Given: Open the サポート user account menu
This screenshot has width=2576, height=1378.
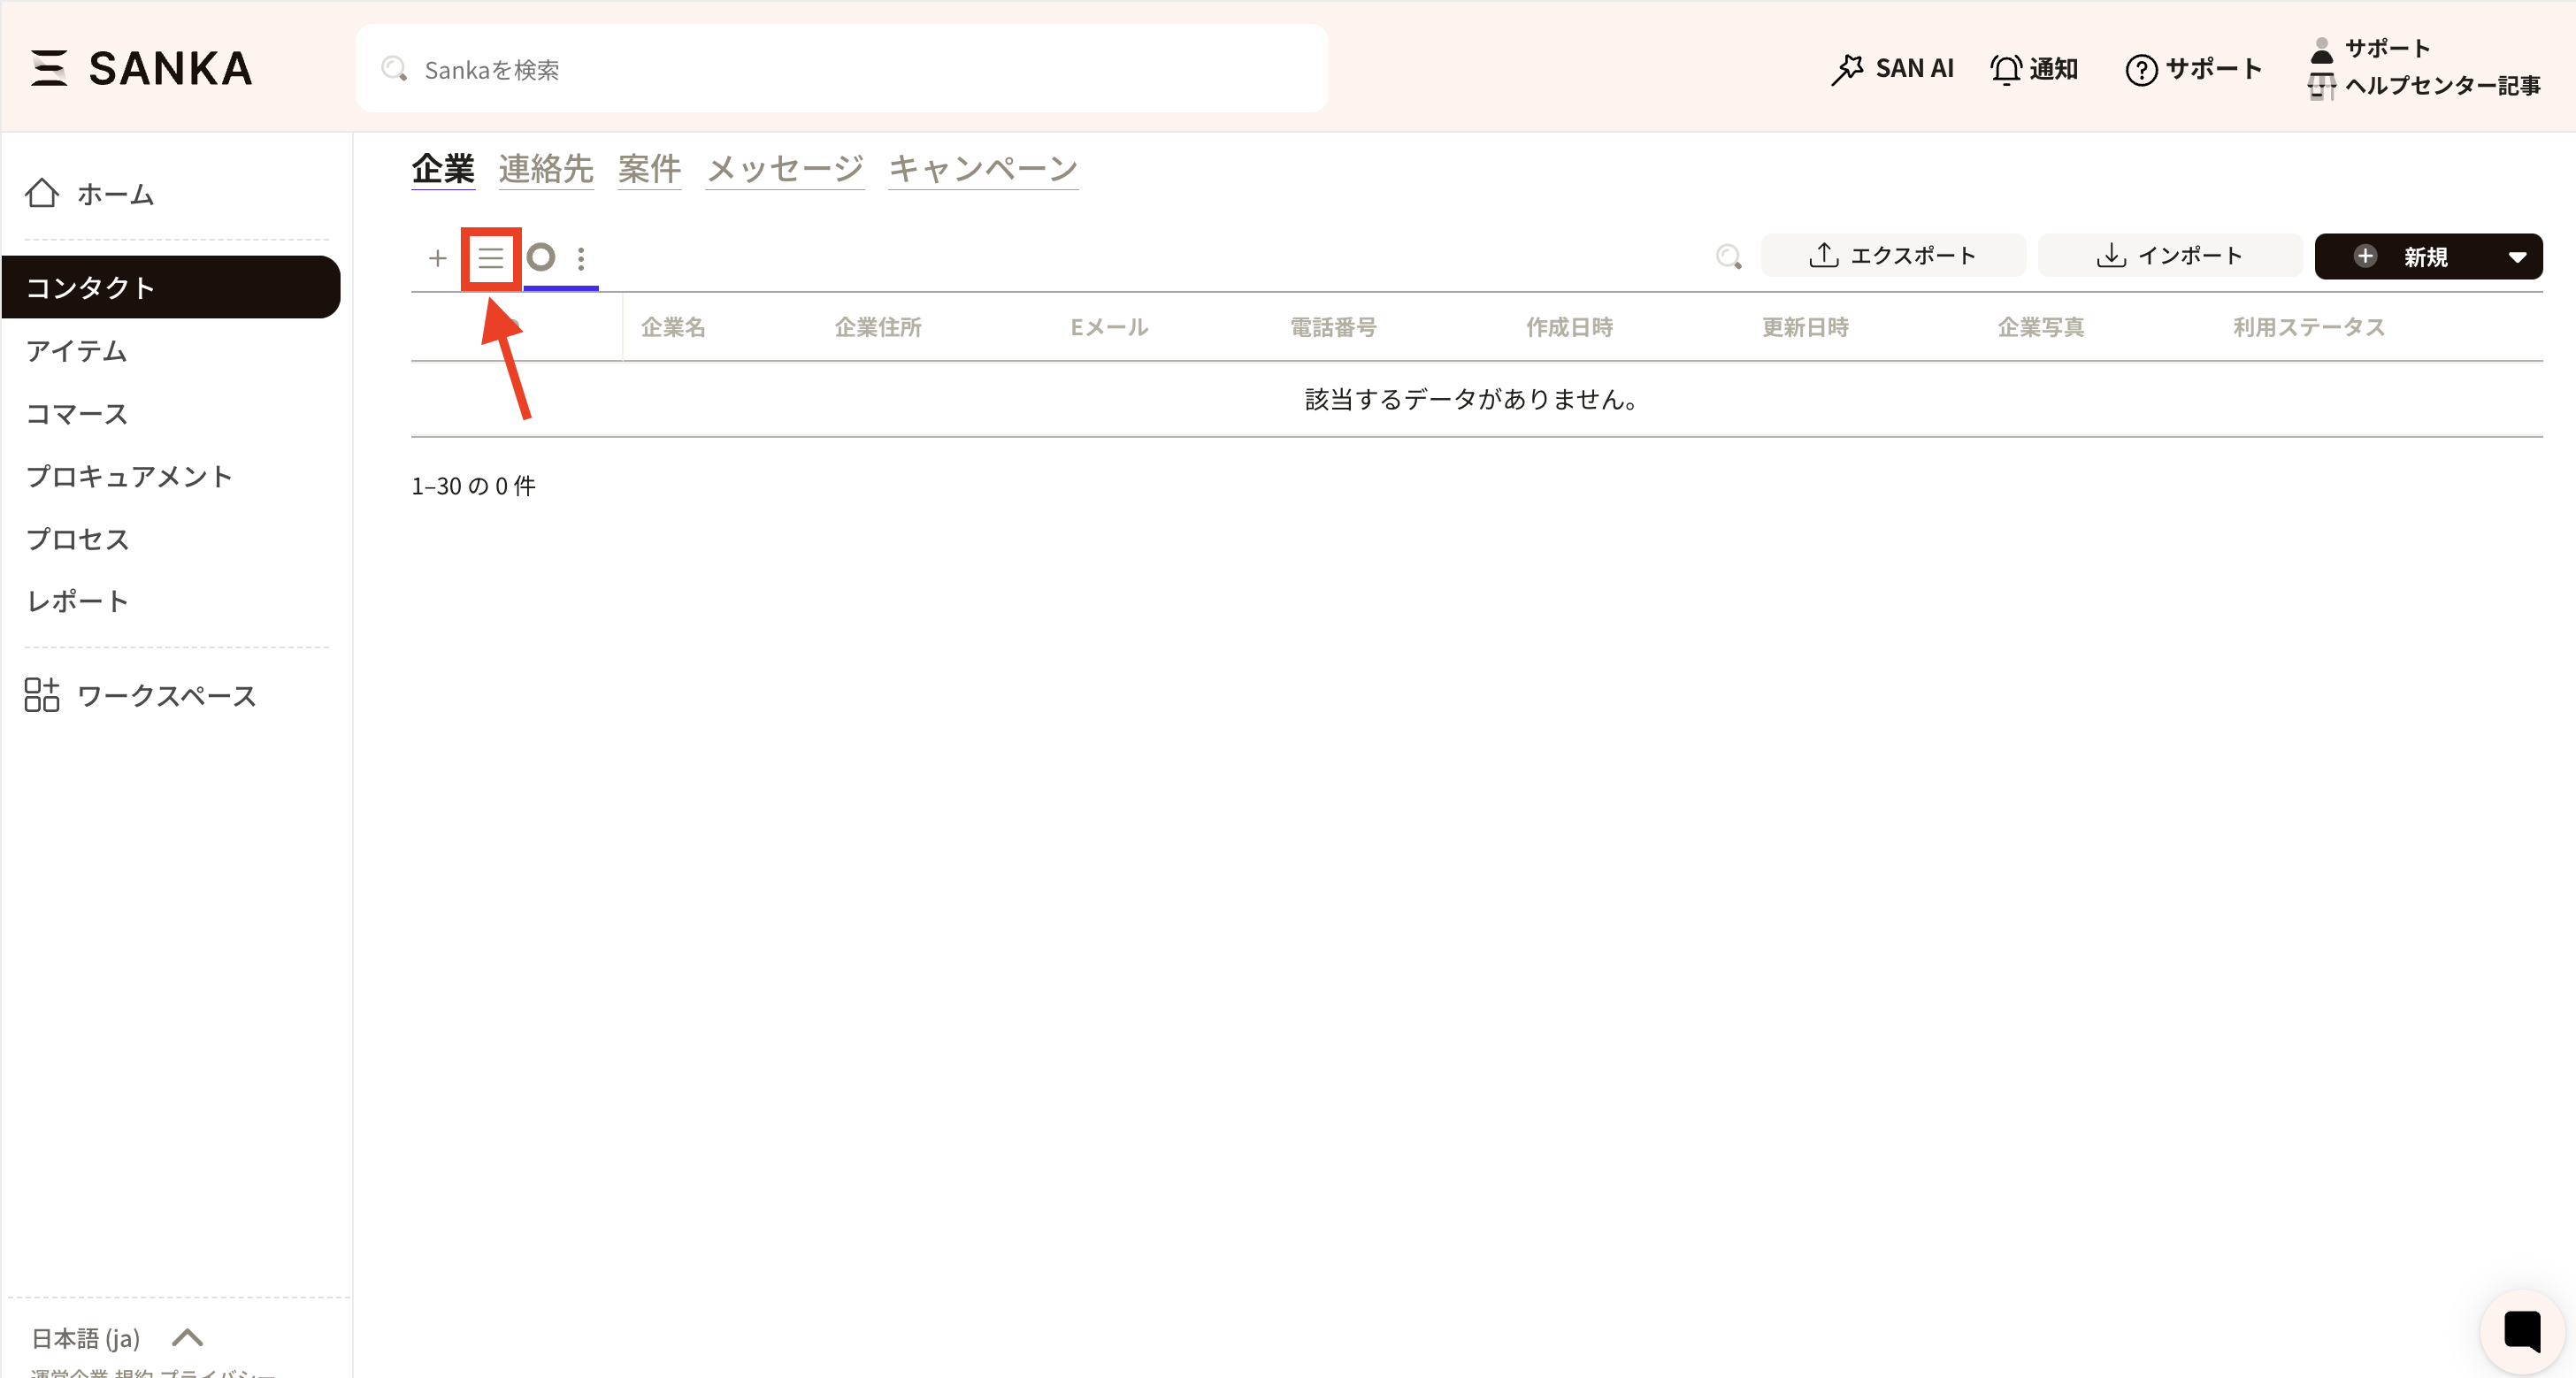Looking at the screenshot, I should click(2386, 48).
